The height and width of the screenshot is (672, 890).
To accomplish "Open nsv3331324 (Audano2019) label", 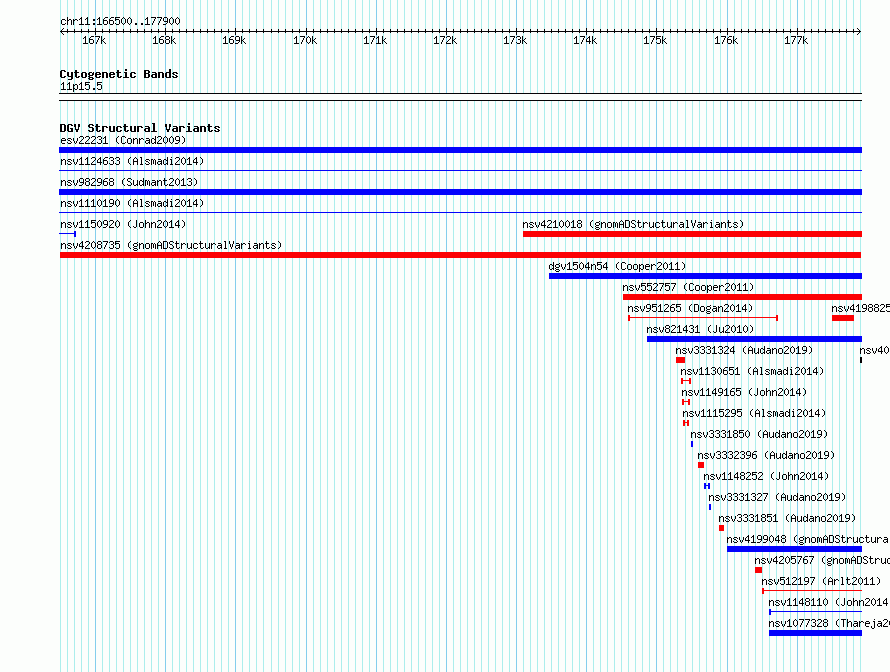I will [744, 350].
